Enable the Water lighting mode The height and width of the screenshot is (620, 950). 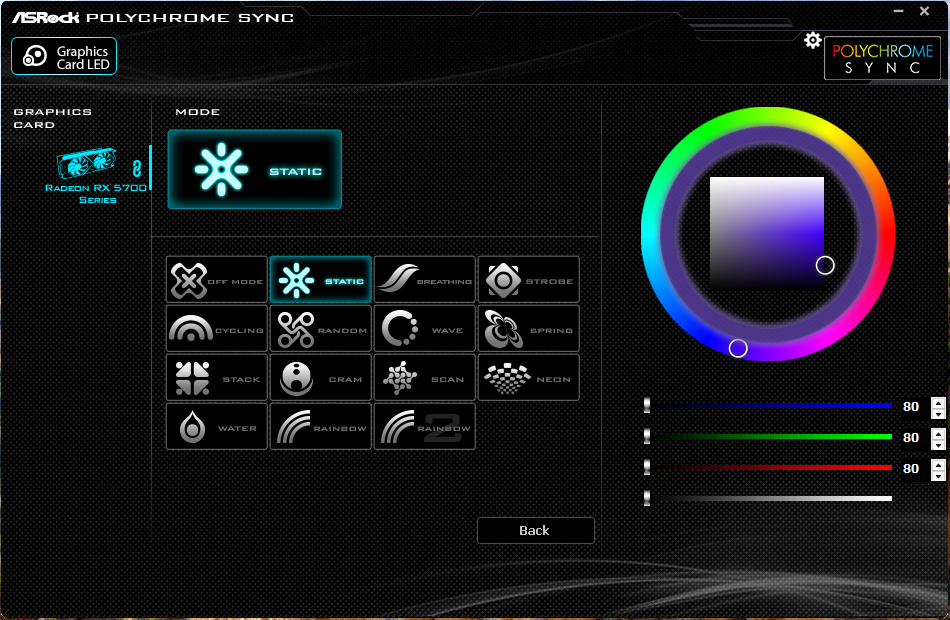coord(216,427)
